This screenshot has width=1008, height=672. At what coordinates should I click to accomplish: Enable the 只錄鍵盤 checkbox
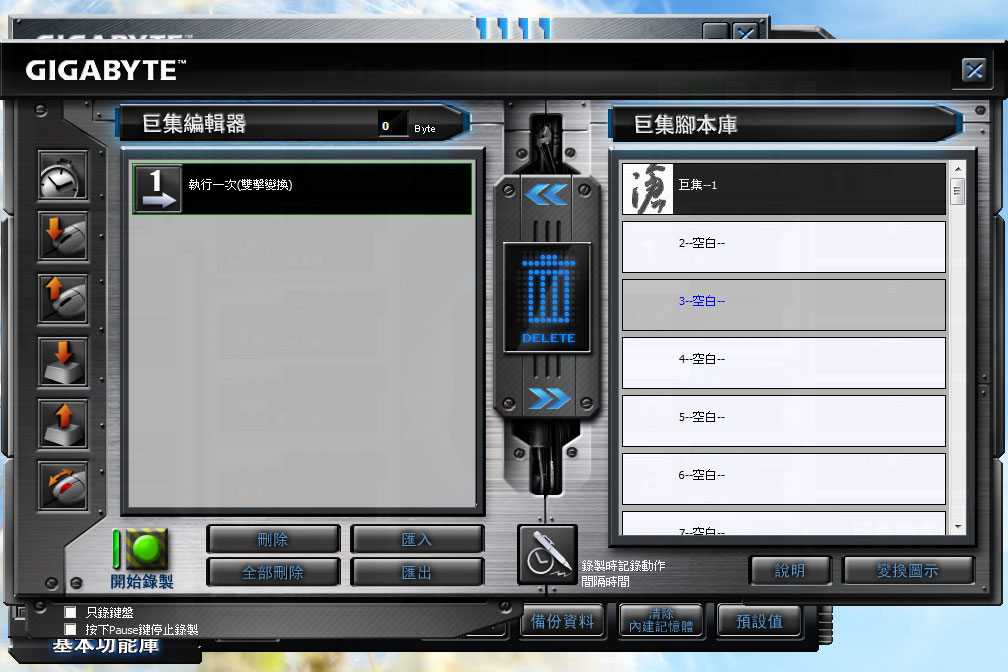point(71,612)
